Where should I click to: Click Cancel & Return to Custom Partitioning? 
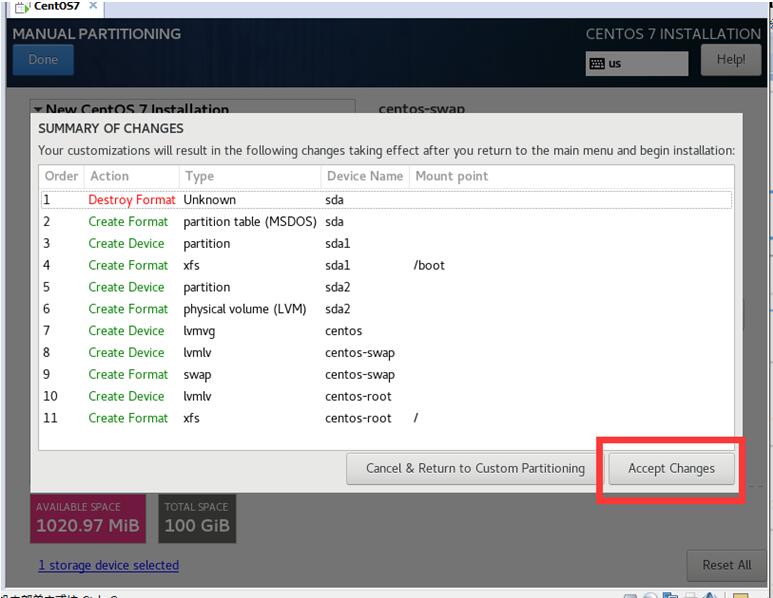pyautogui.click(x=475, y=468)
